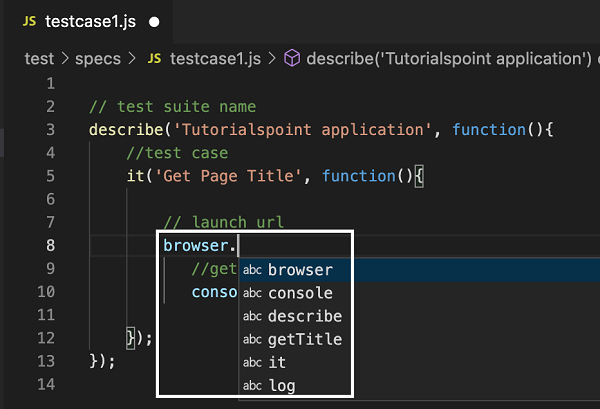Click the JS file icon on the testcase1.js tab
The width and height of the screenshot is (600, 409).
click(28, 20)
